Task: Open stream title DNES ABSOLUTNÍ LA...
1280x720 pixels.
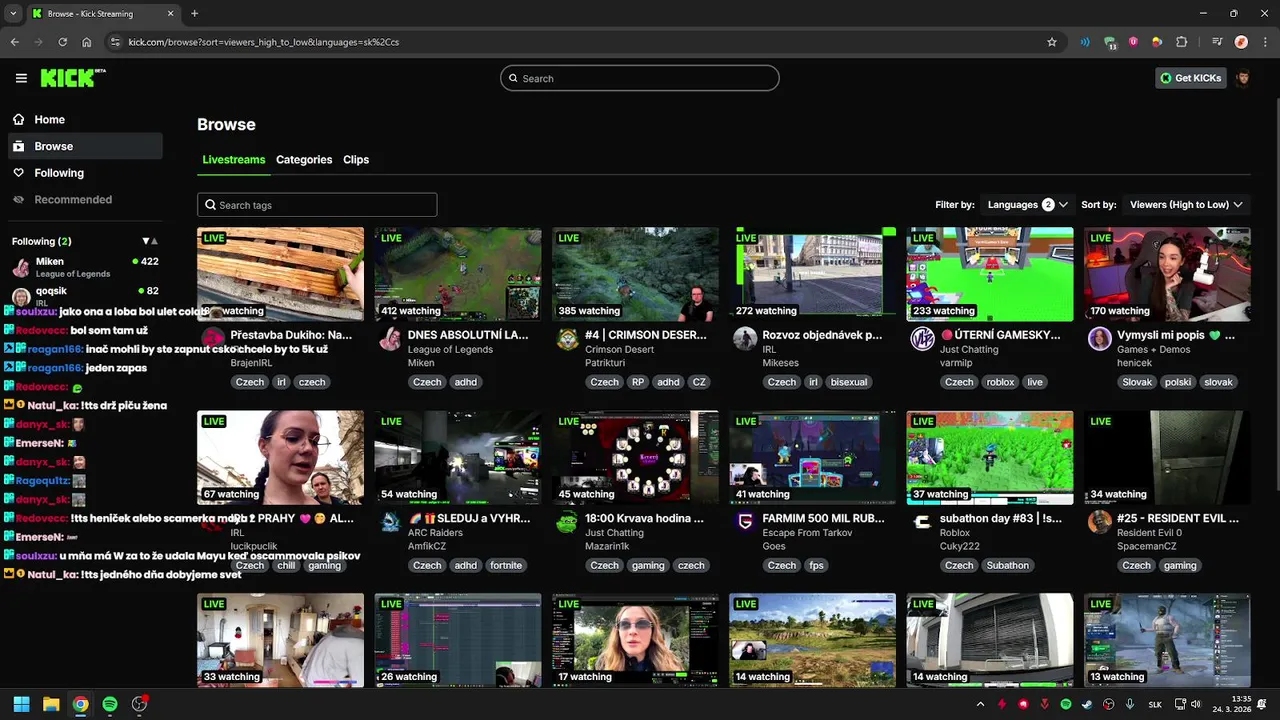Action: 468,335
